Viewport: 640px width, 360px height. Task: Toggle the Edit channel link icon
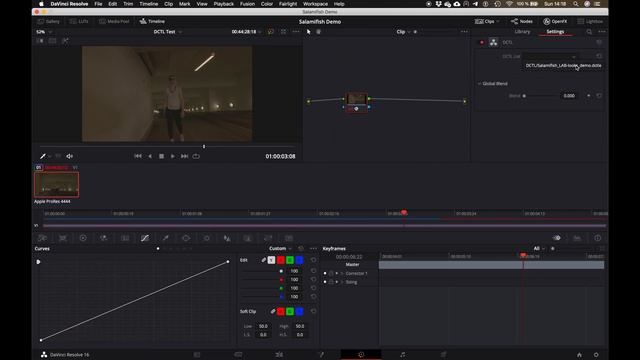tap(263, 260)
